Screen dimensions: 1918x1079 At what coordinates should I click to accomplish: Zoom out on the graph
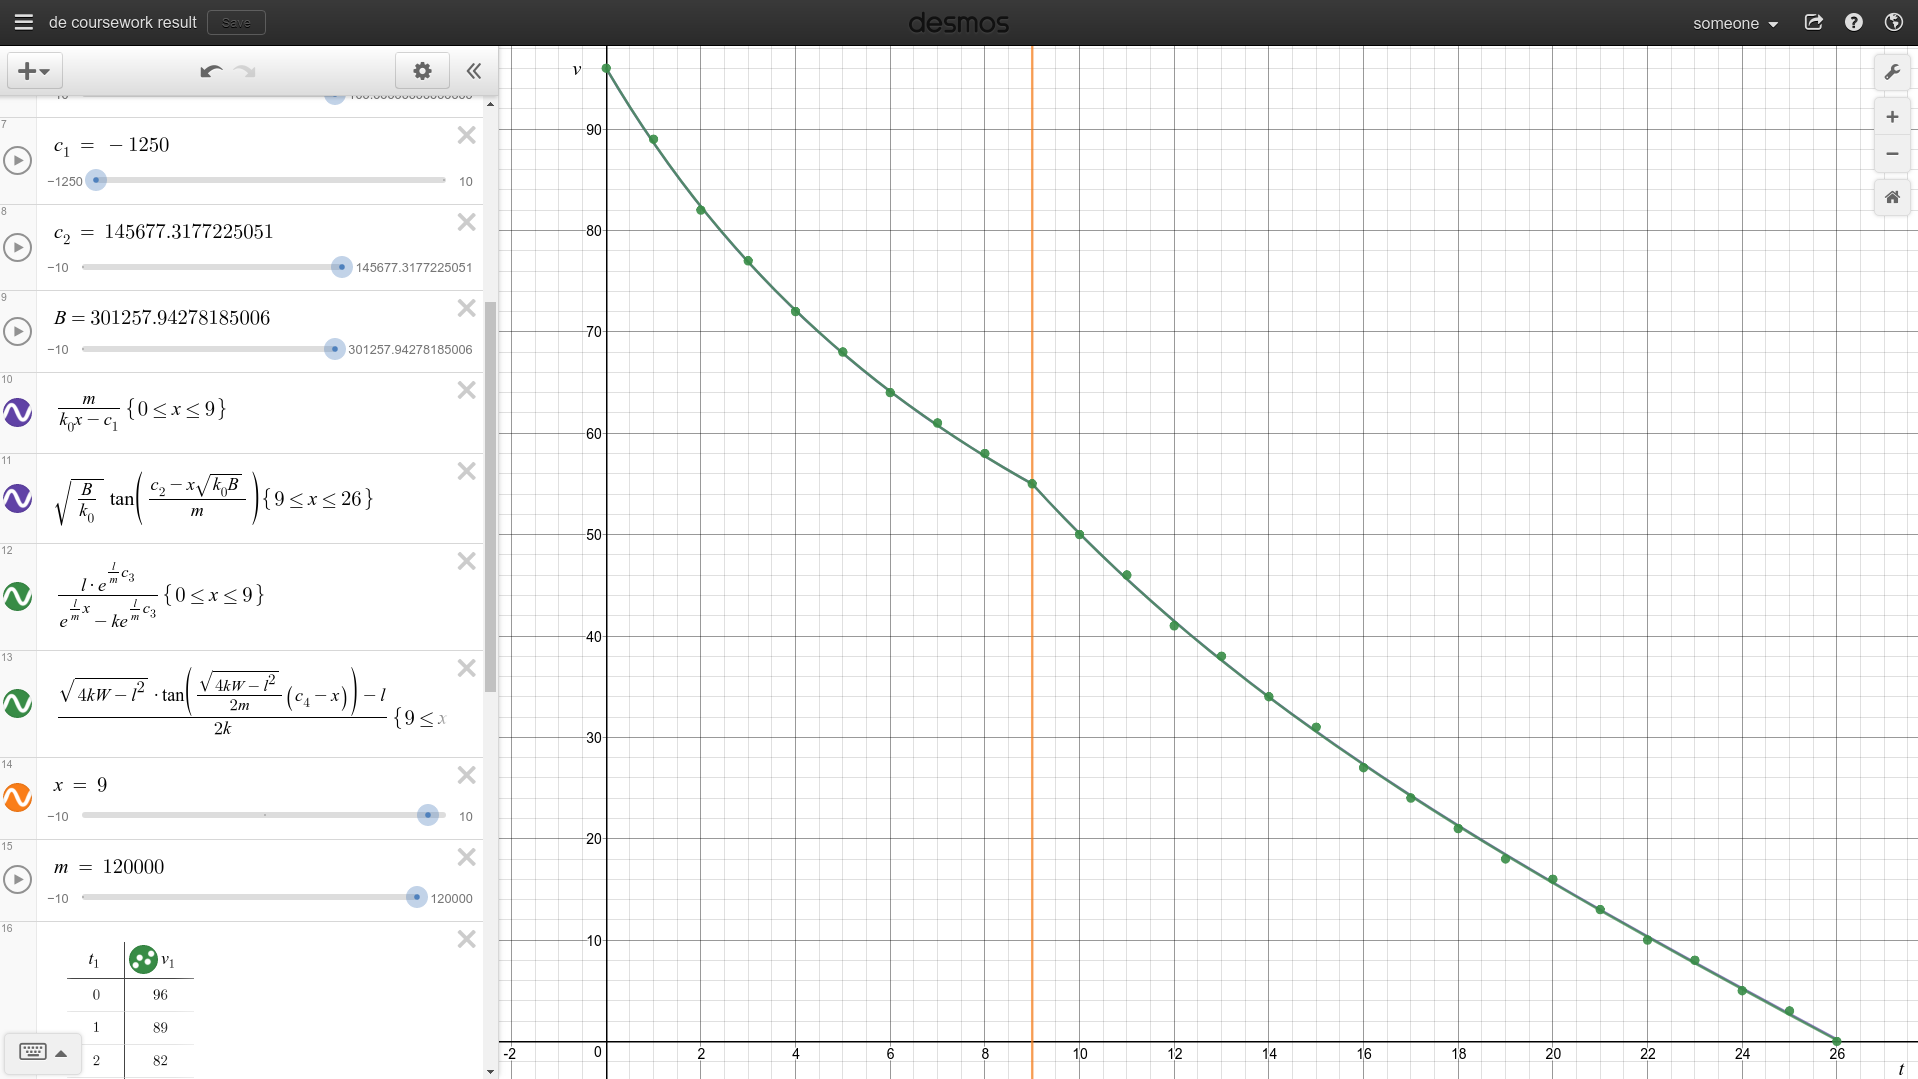click(x=1892, y=154)
